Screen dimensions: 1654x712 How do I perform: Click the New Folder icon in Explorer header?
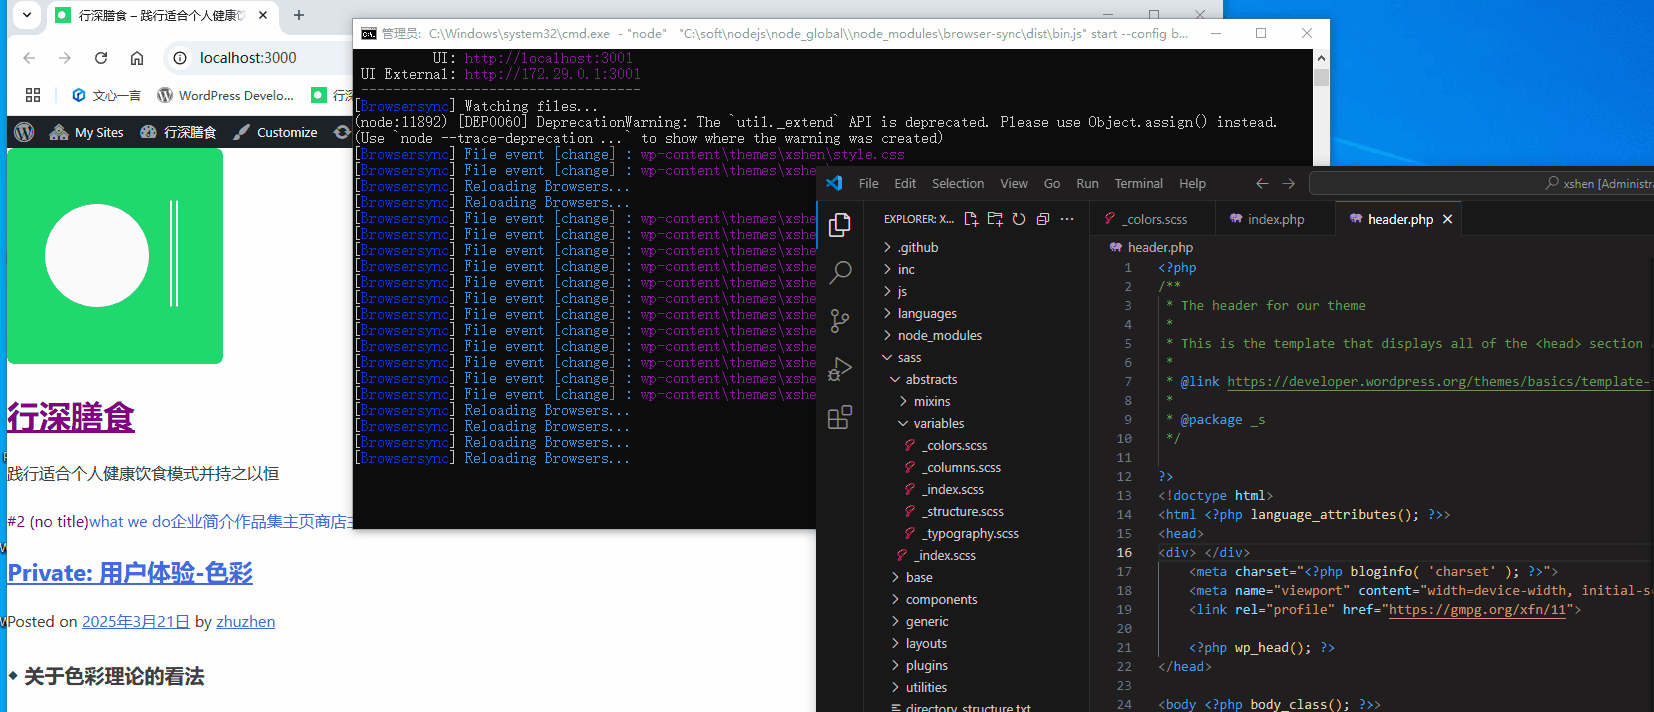[995, 219]
